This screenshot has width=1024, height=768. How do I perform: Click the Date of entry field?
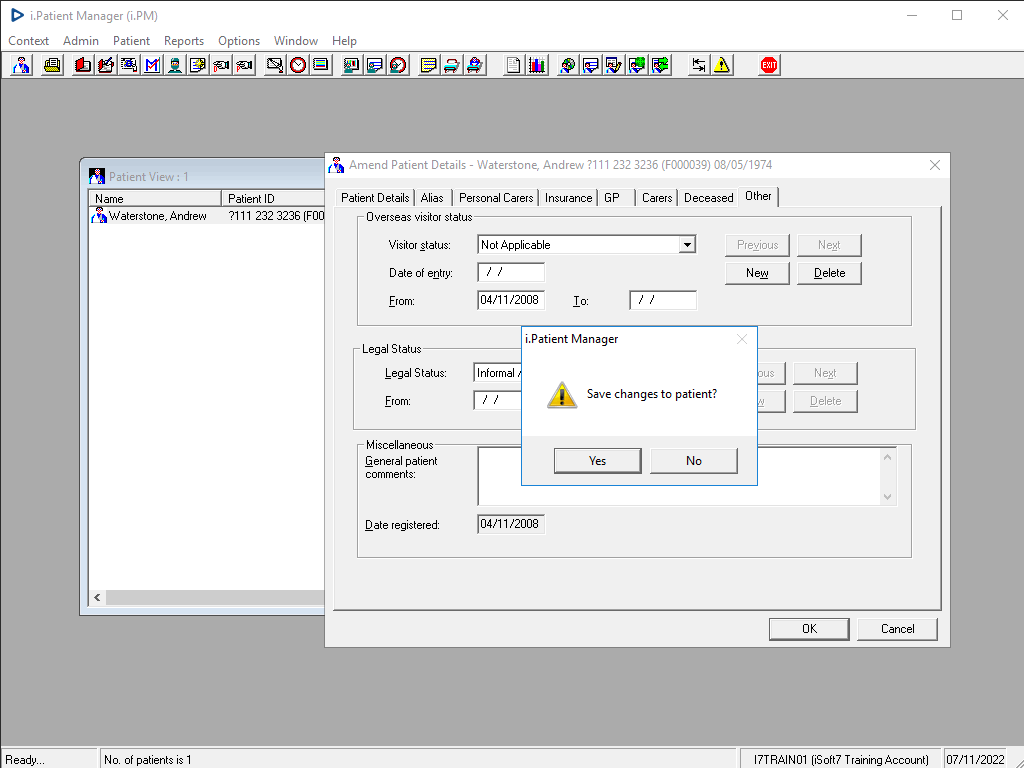tap(511, 272)
